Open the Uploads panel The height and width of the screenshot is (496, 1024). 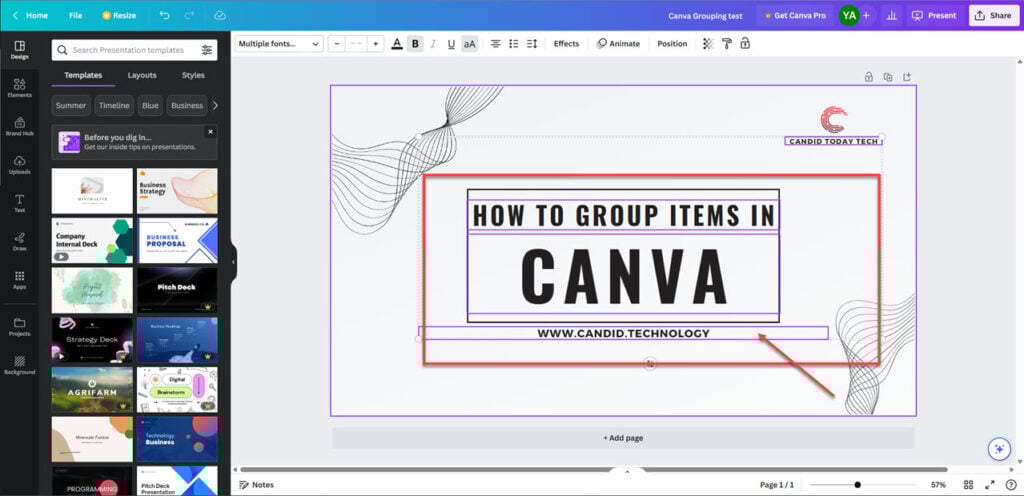point(20,165)
